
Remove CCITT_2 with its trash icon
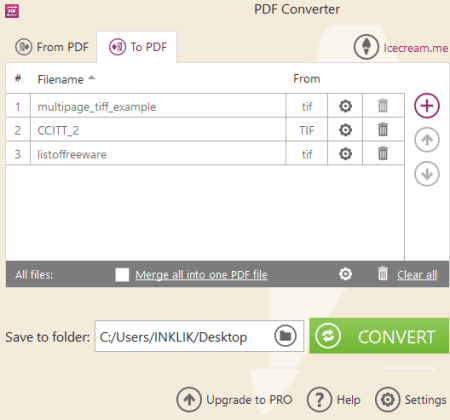[x=383, y=129]
